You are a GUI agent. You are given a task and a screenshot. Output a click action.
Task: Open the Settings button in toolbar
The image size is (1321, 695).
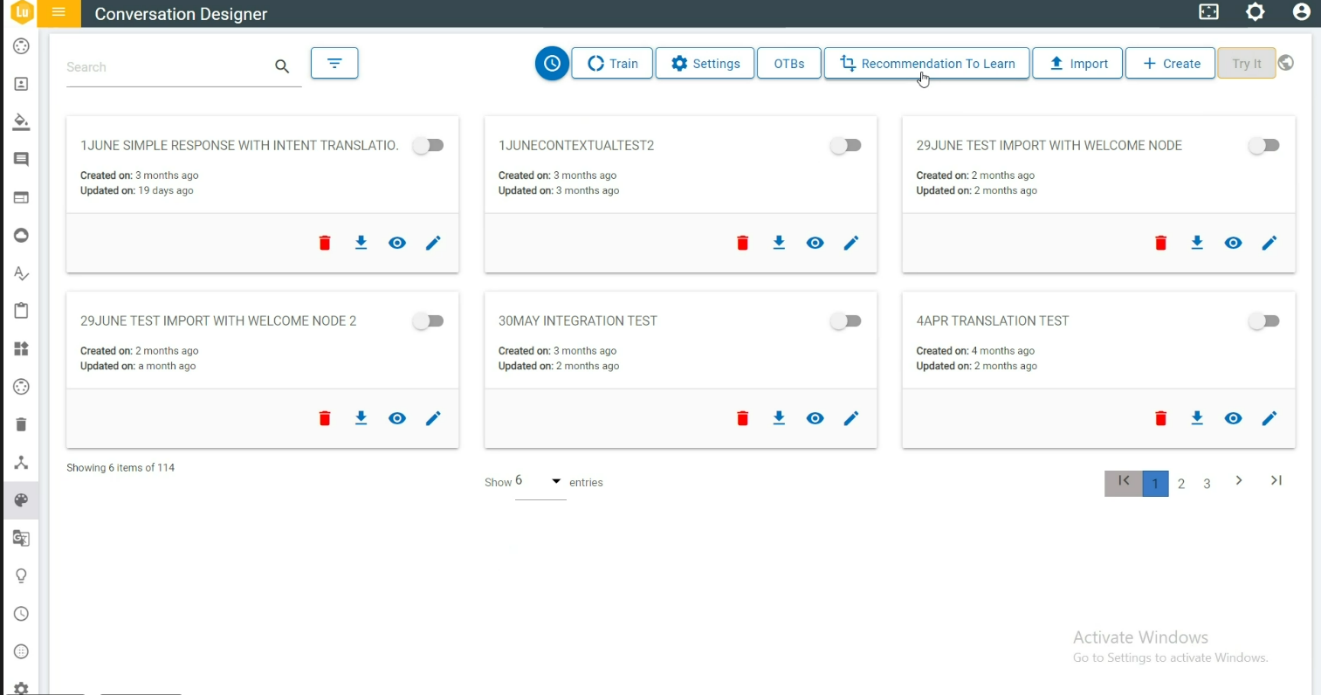point(705,63)
